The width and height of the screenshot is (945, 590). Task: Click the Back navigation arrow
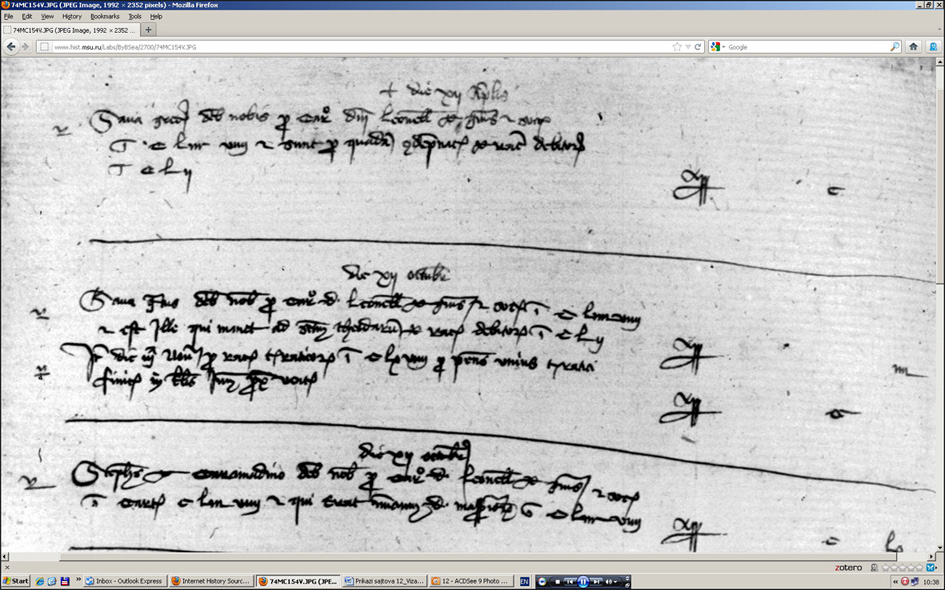pyautogui.click(x=11, y=47)
